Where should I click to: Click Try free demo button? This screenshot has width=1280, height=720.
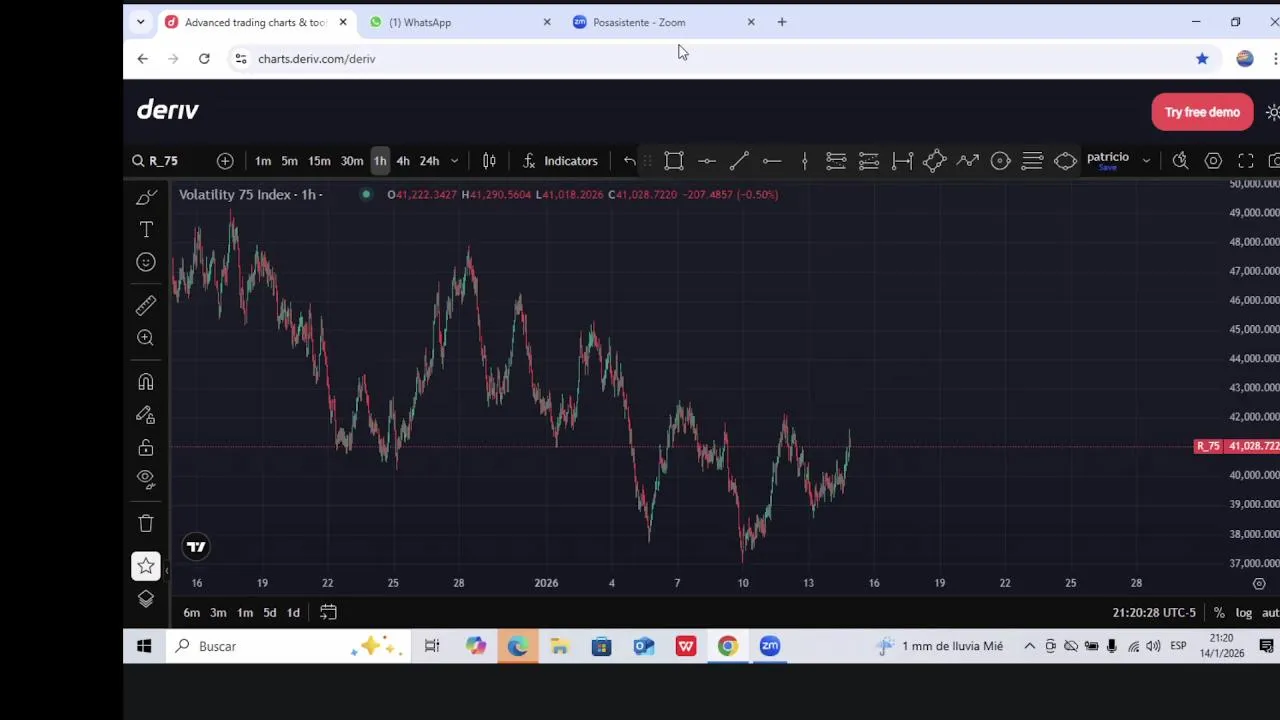pos(1202,112)
